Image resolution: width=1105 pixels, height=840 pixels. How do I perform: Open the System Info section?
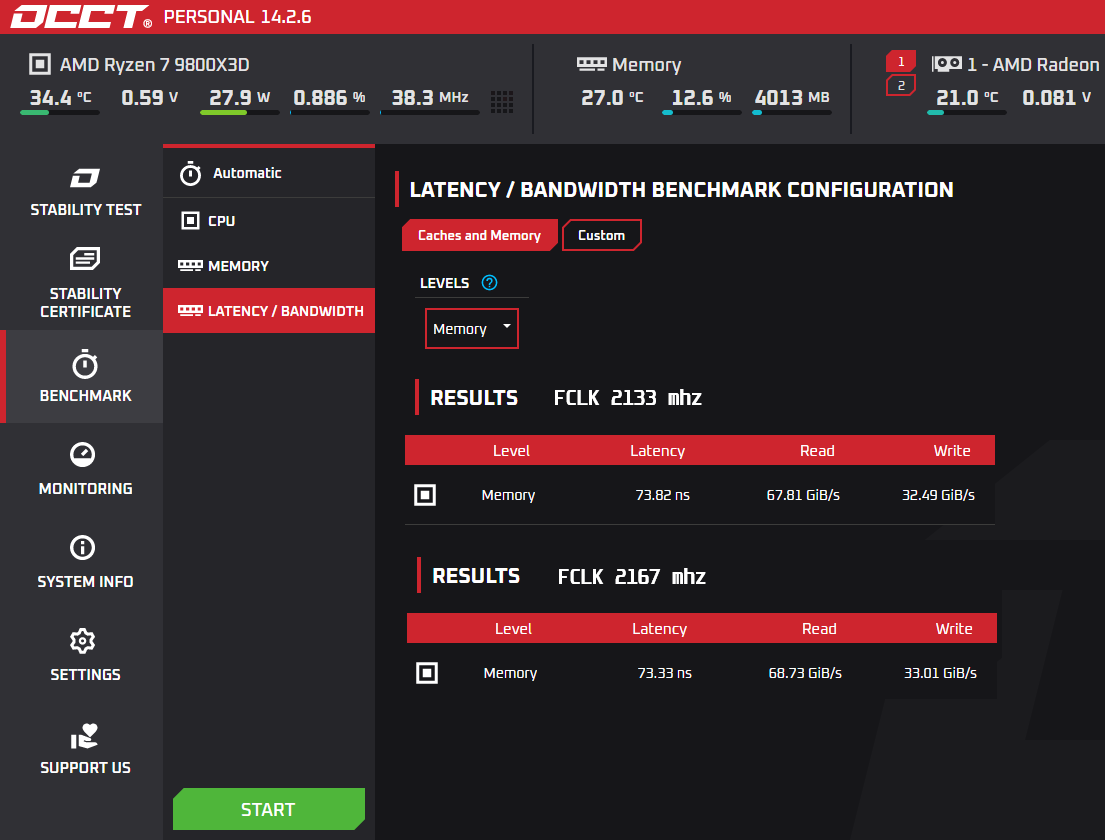85,562
